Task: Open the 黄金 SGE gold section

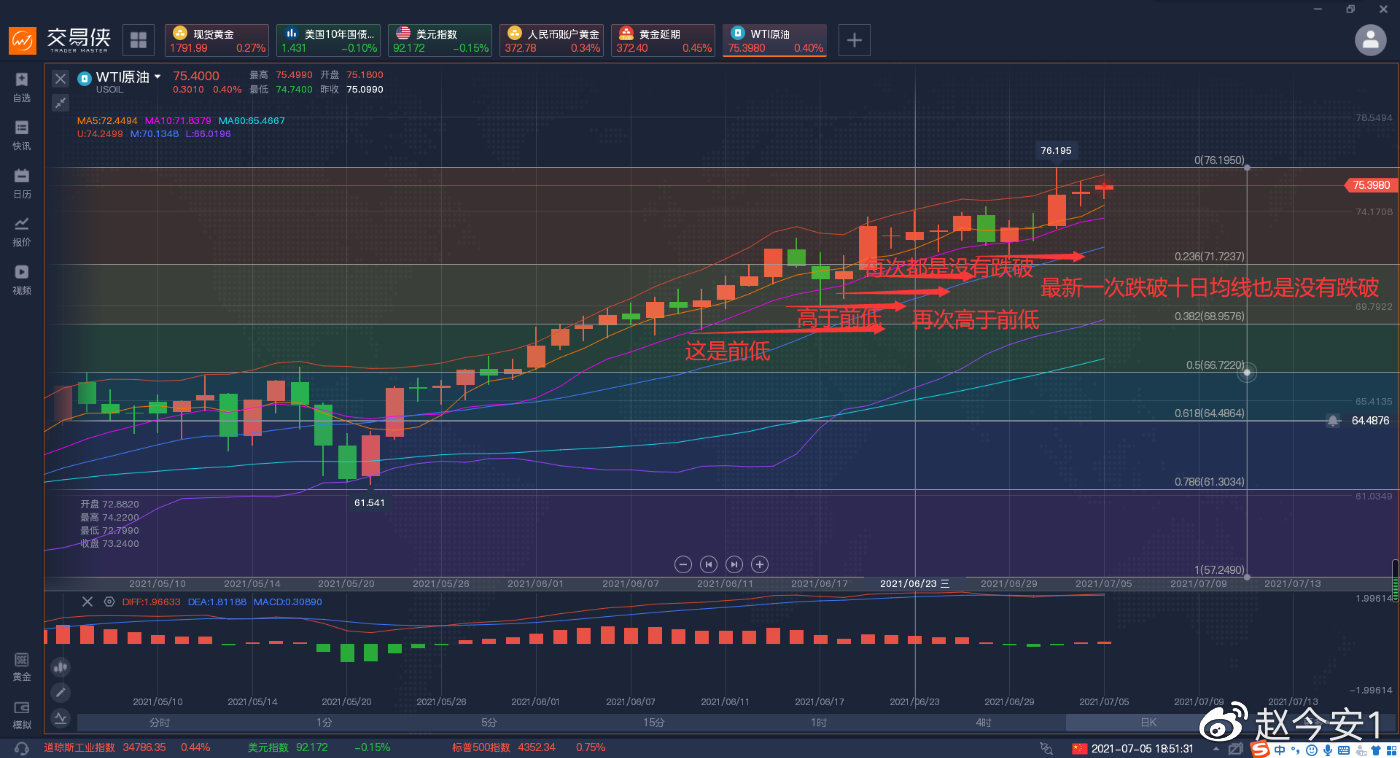Action: pos(21,666)
